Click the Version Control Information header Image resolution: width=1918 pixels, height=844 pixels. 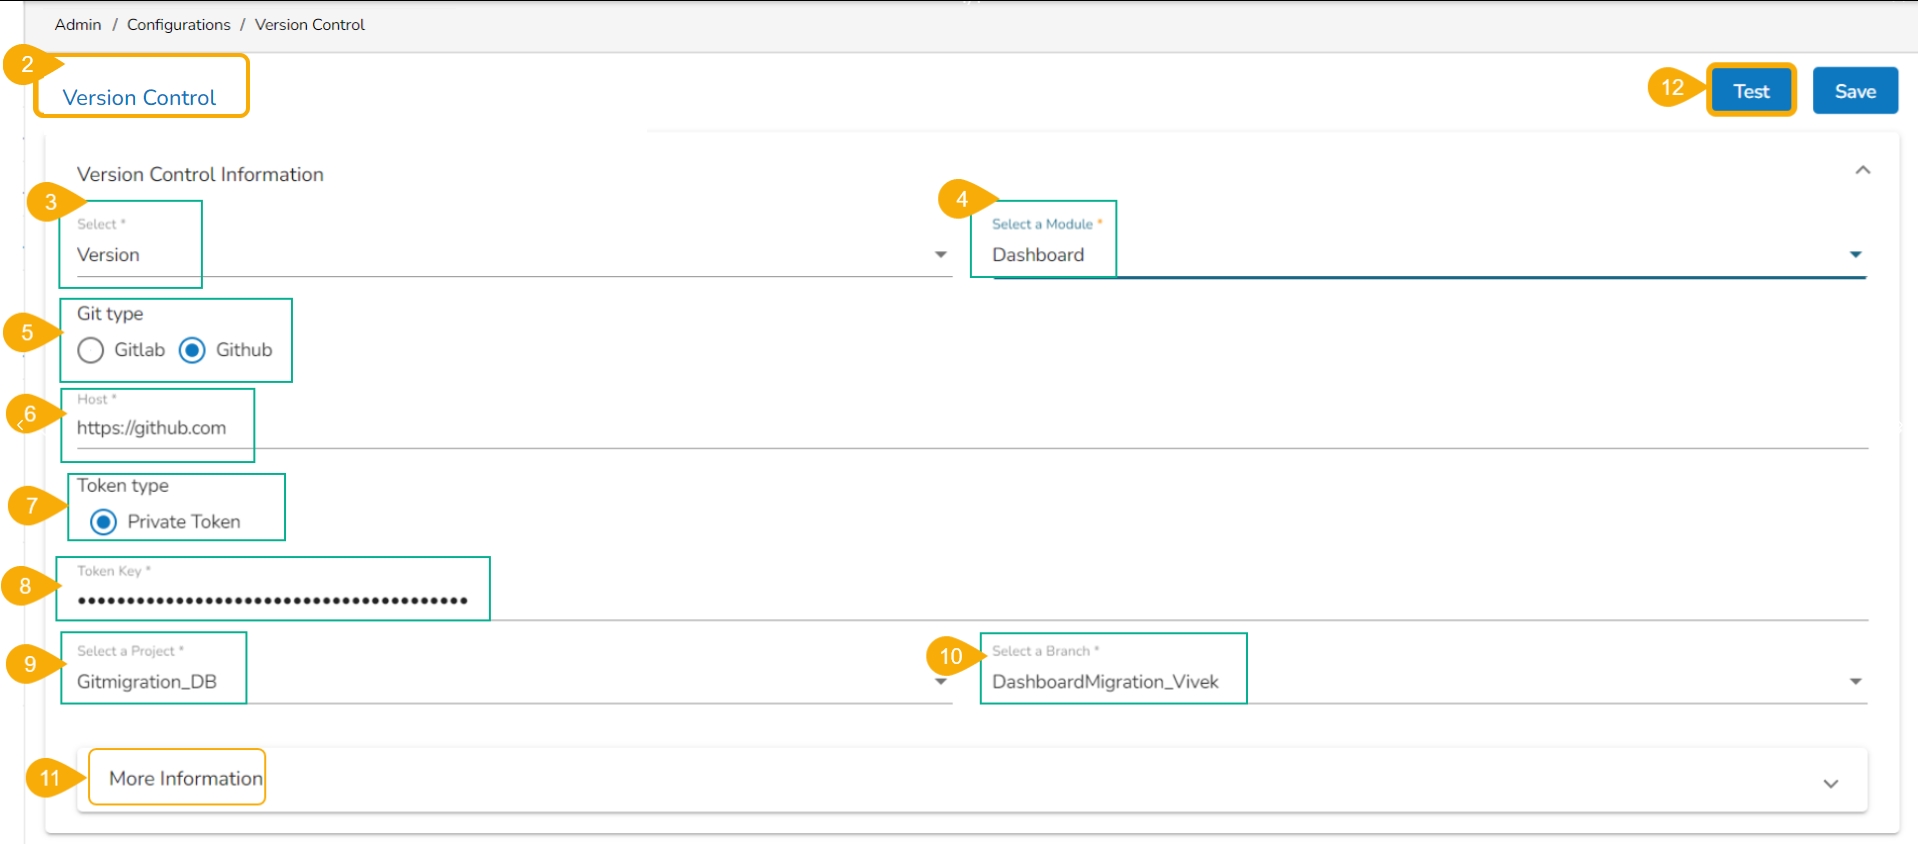click(x=200, y=174)
